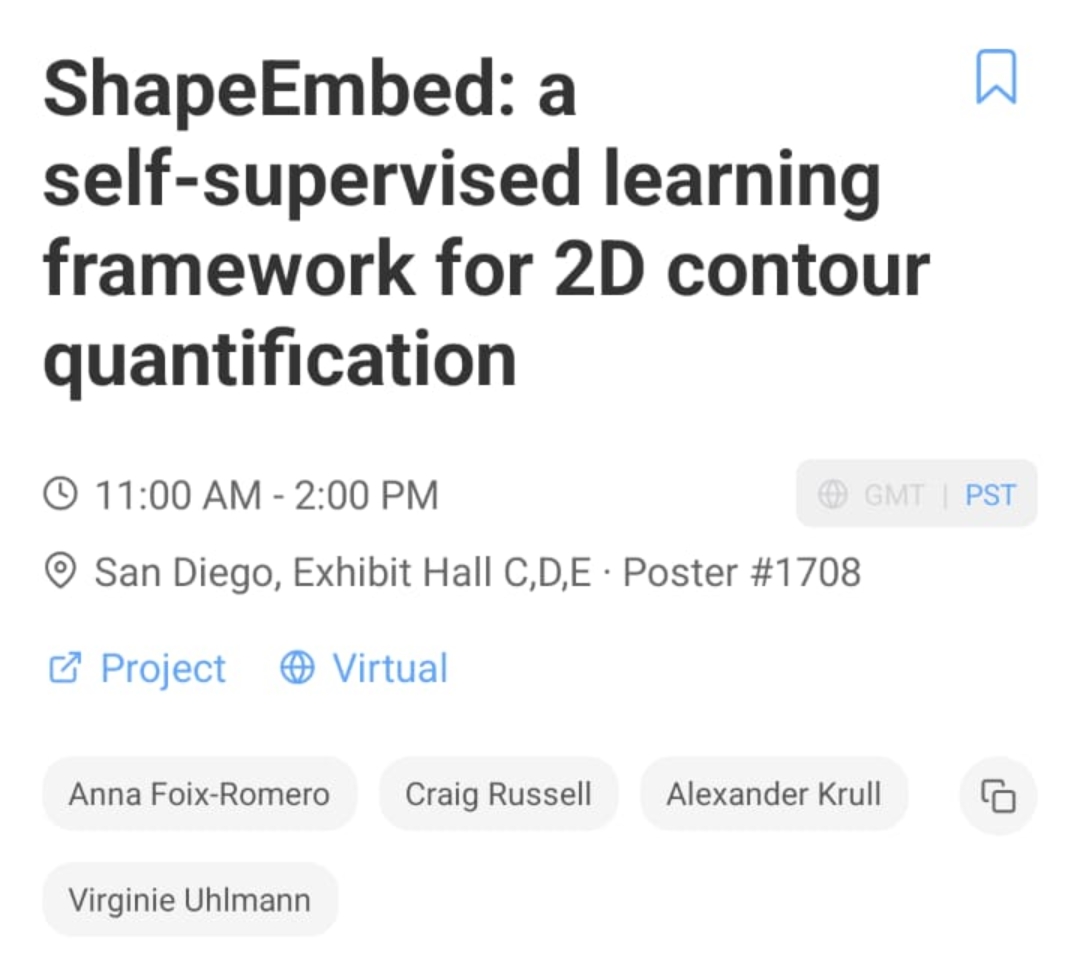The width and height of the screenshot is (1080, 954).
Task: Bookmark the ShapeEmbed poster session
Action: point(996,77)
